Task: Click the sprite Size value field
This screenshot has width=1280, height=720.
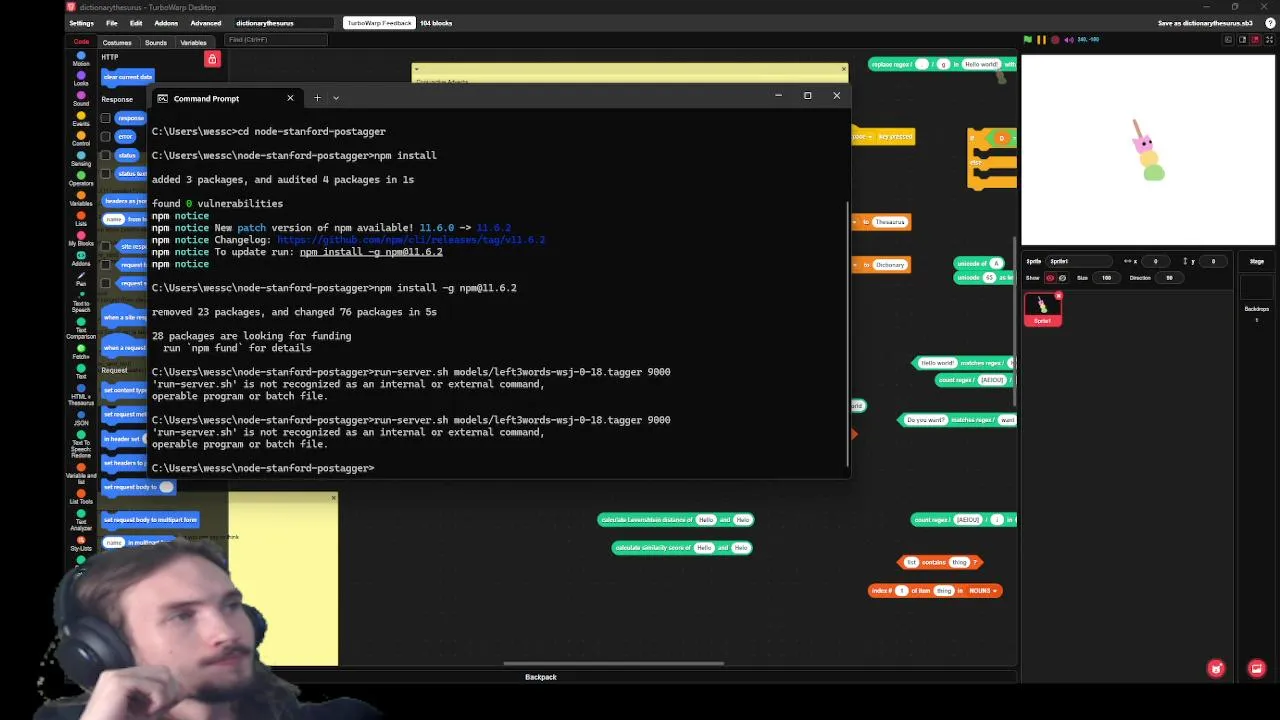Action: (1106, 278)
